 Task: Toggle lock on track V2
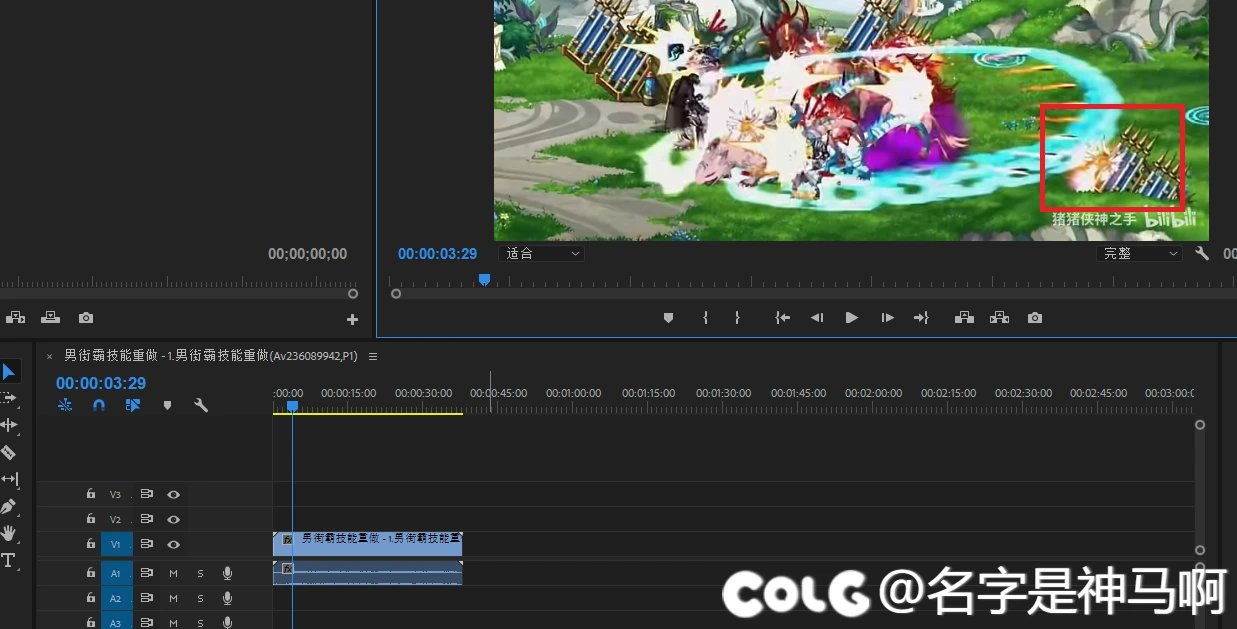(90, 519)
